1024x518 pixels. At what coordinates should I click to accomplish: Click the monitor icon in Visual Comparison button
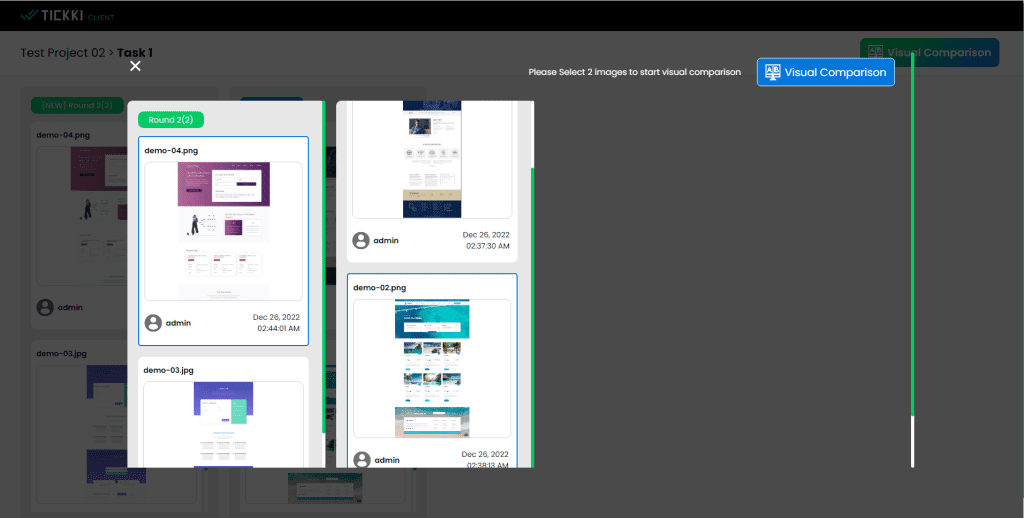click(773, 73)
